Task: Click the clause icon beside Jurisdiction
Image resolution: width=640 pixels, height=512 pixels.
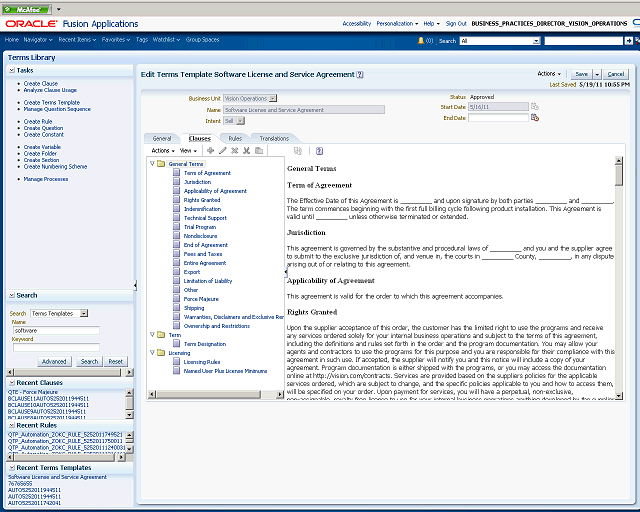Action: [x=176, y=182]
